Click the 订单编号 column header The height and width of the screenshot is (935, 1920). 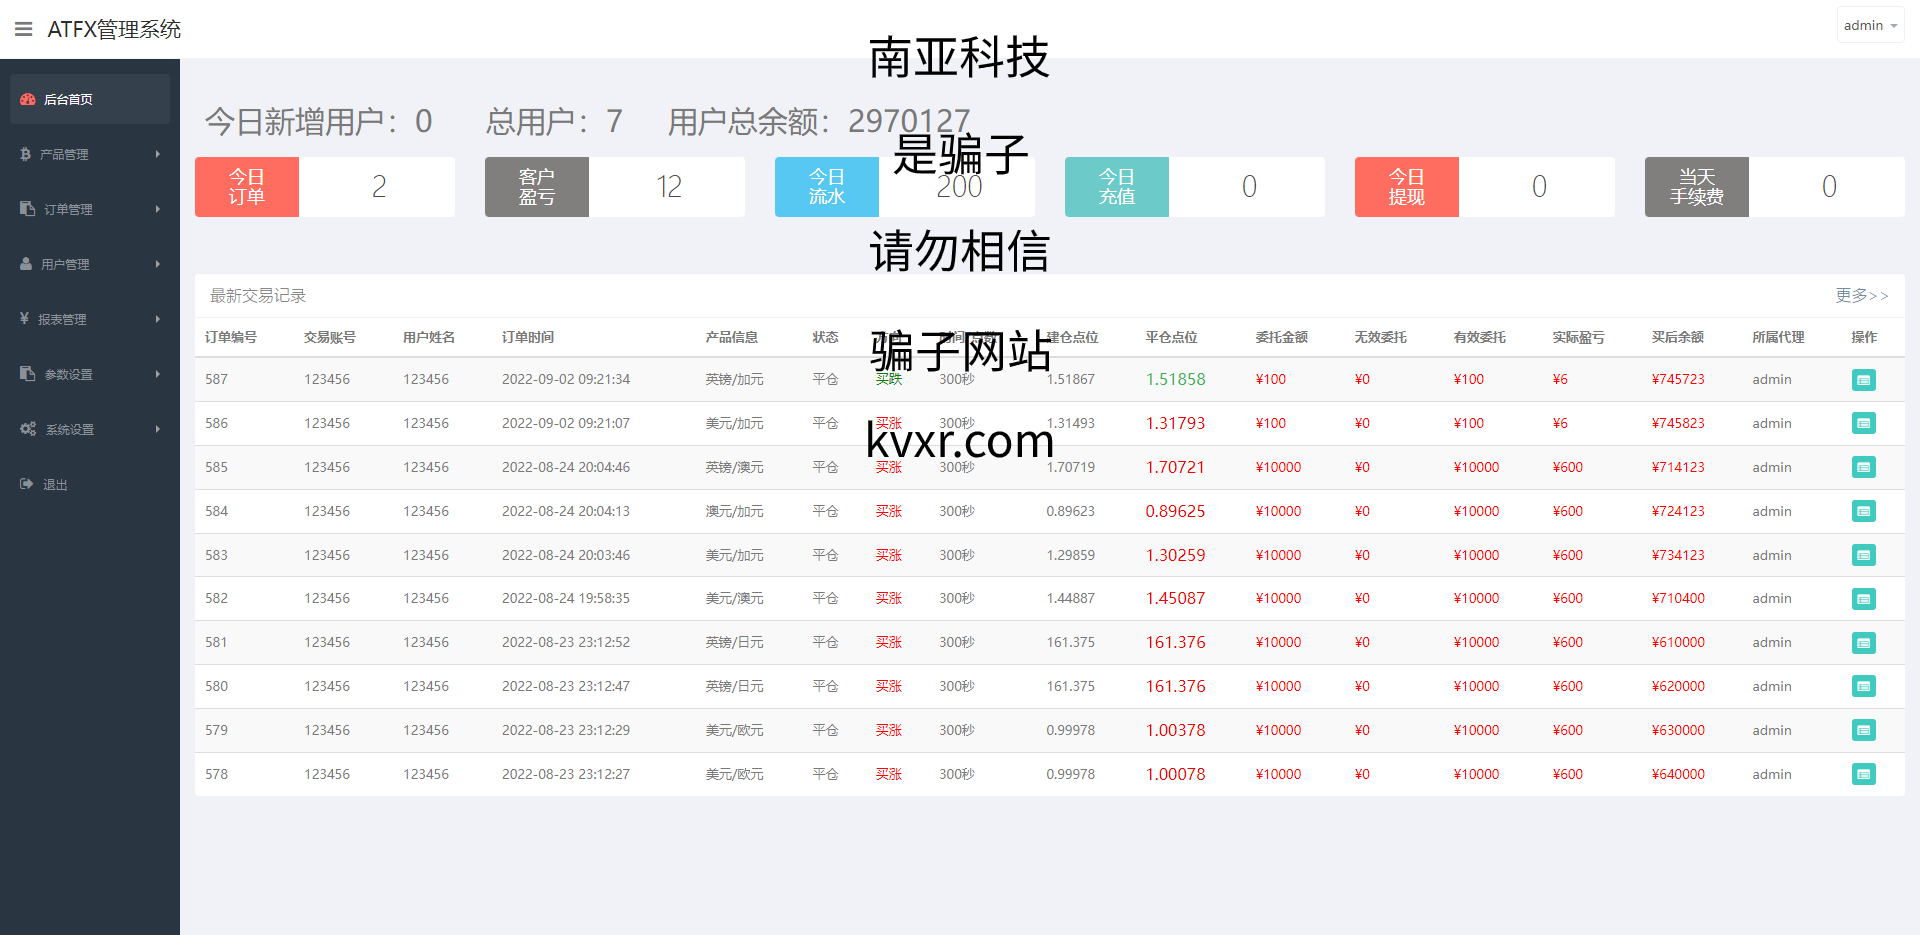231,337
